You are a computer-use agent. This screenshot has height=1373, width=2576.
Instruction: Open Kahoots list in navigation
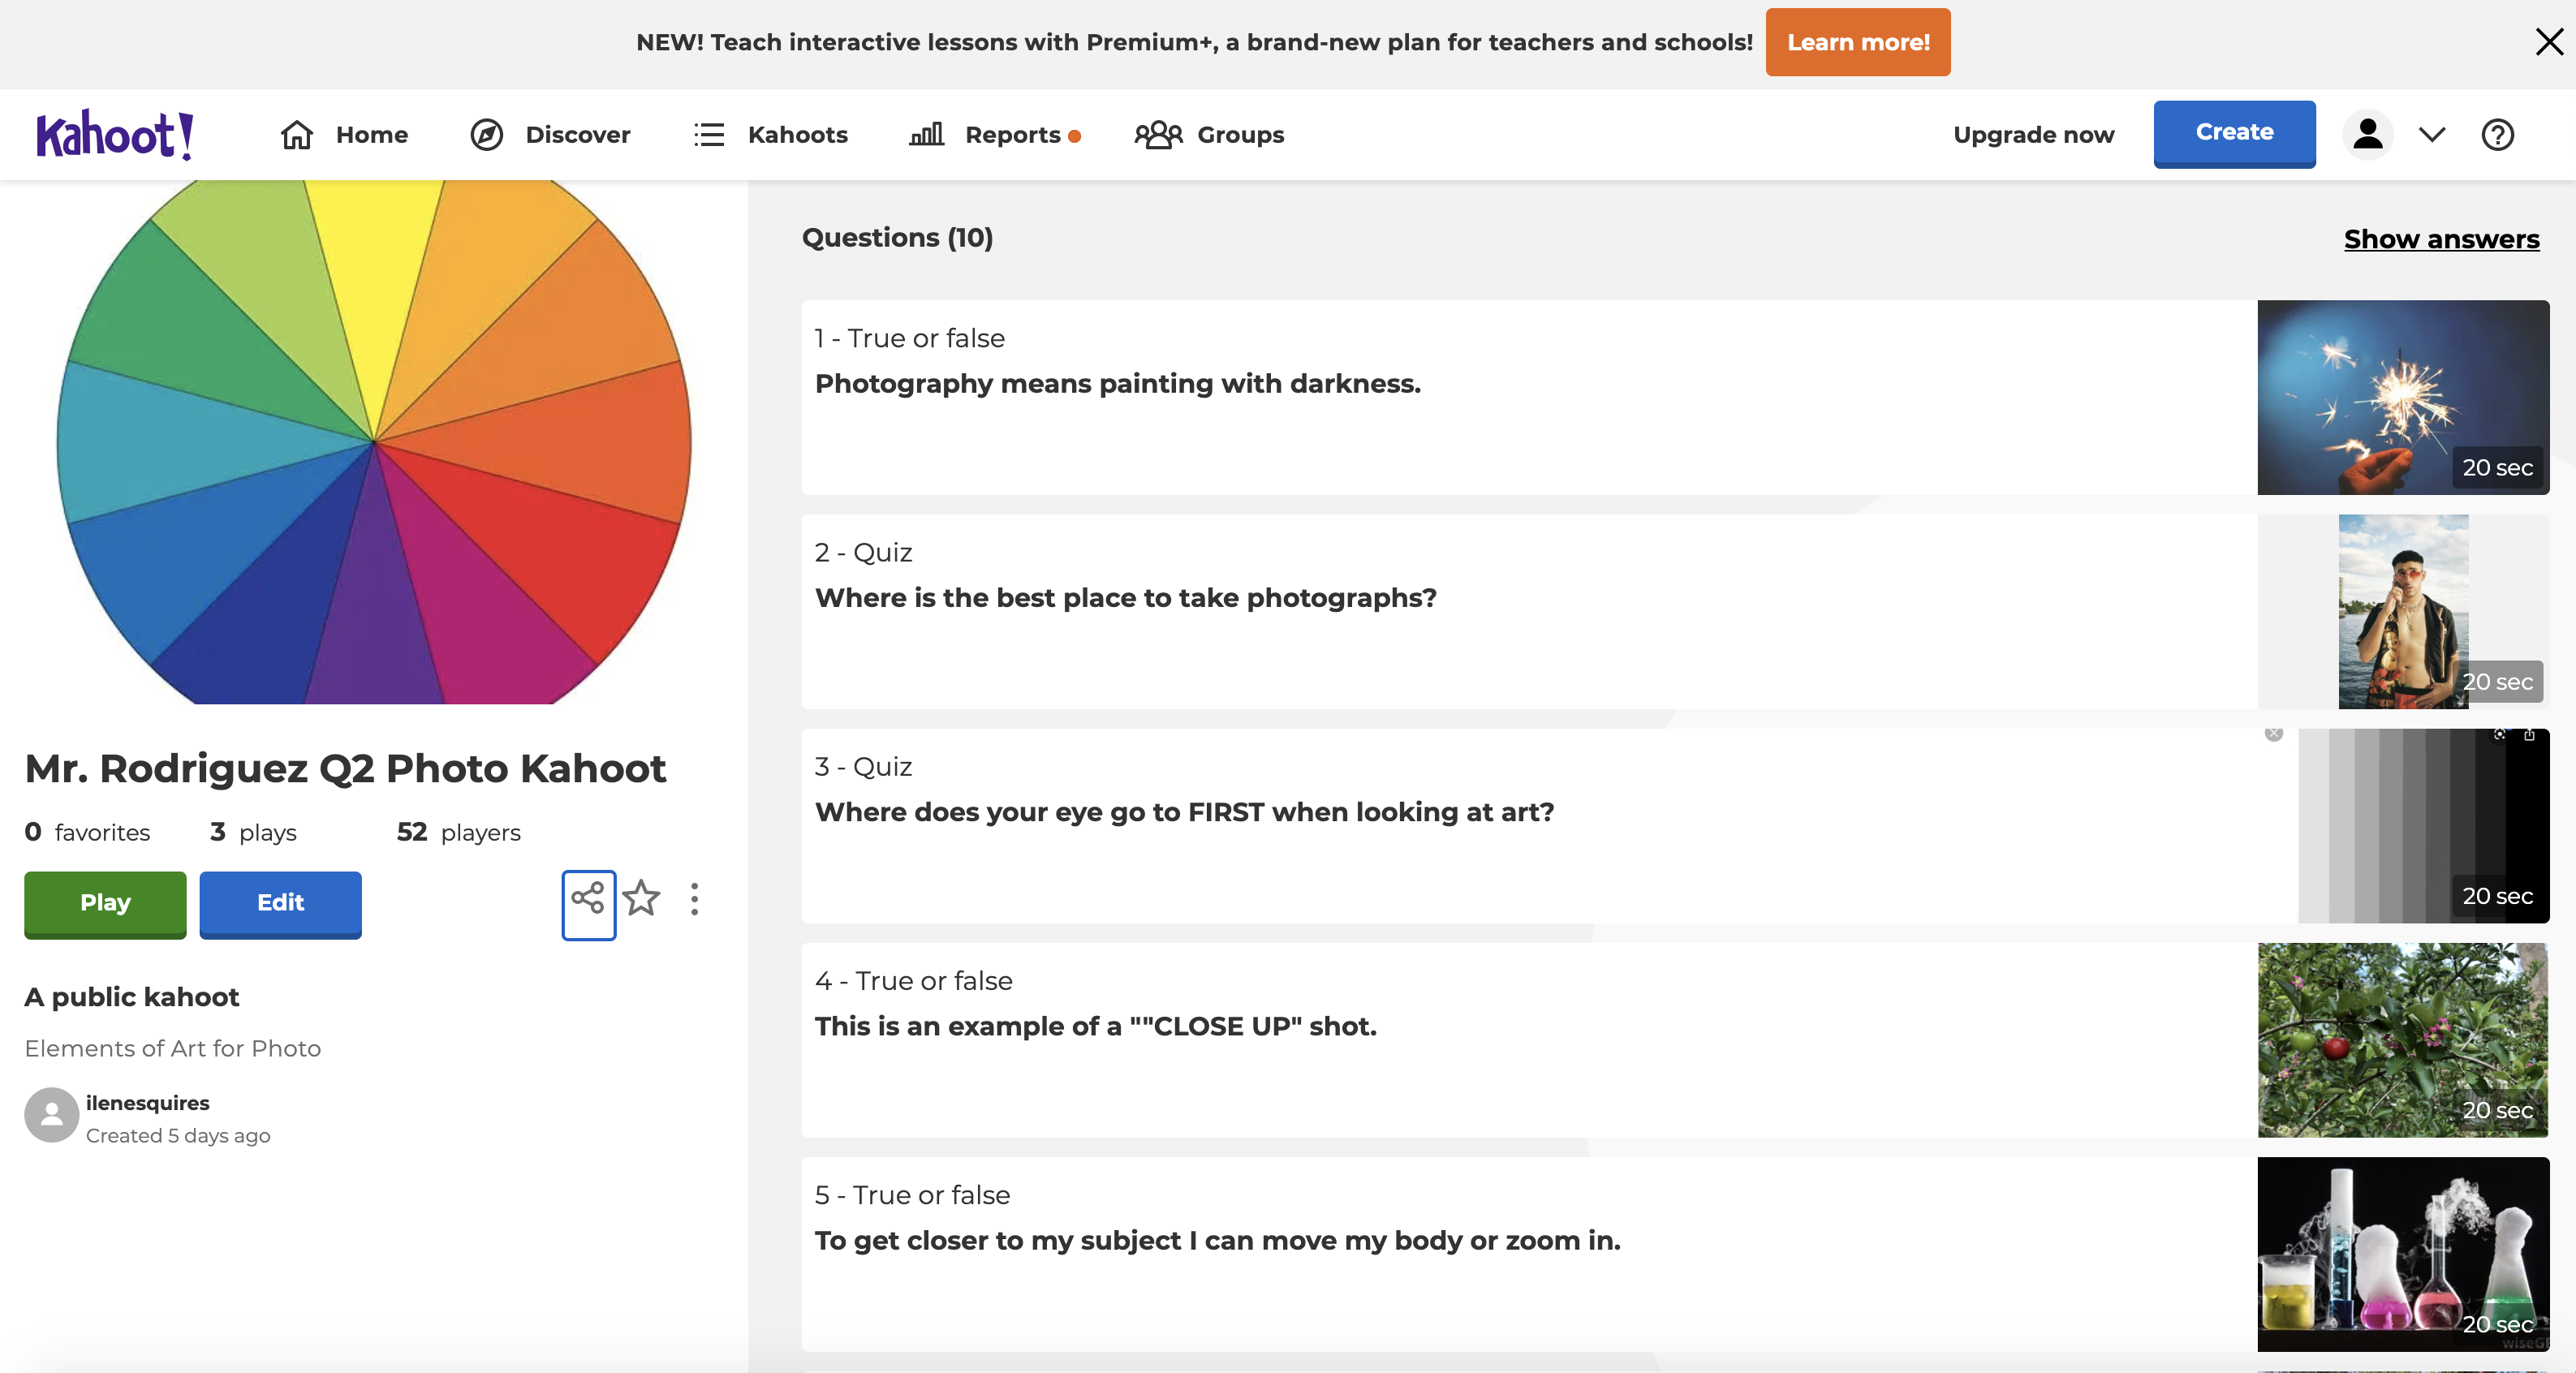coord(771,134)
